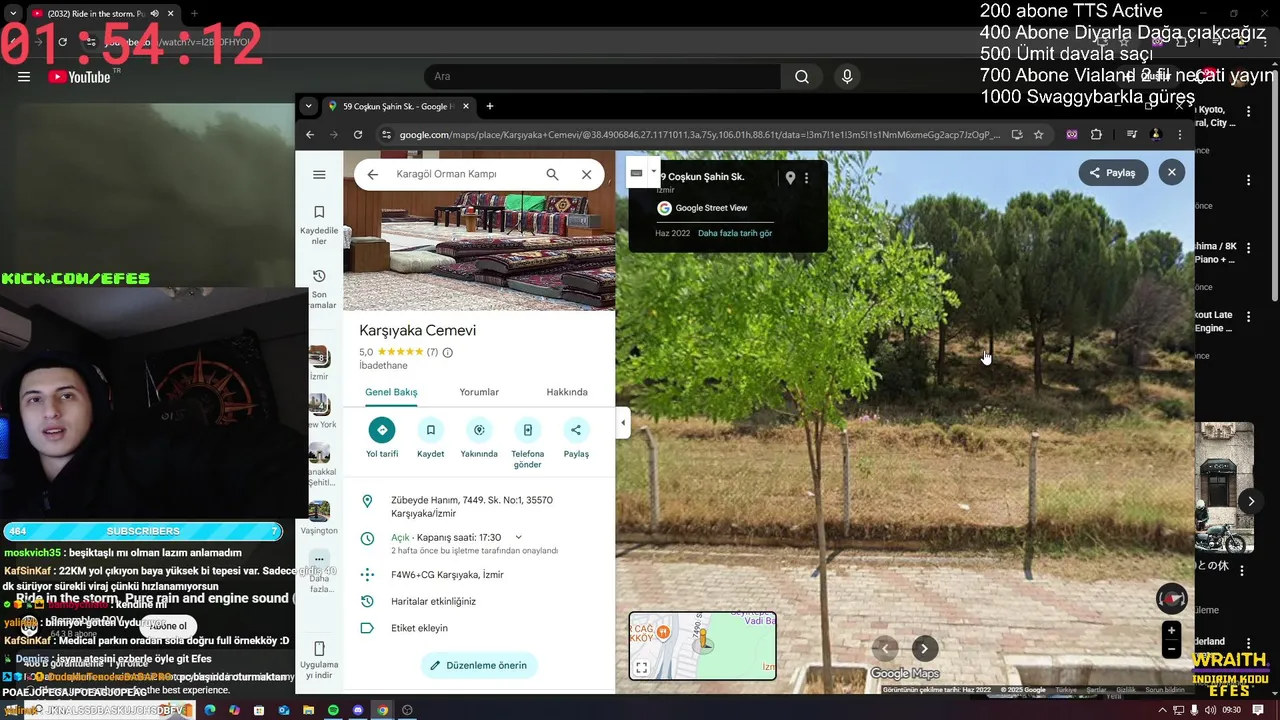Click the Street View compass
This screenshot has height=720, width=1280.
click(x=1172, y=598)
